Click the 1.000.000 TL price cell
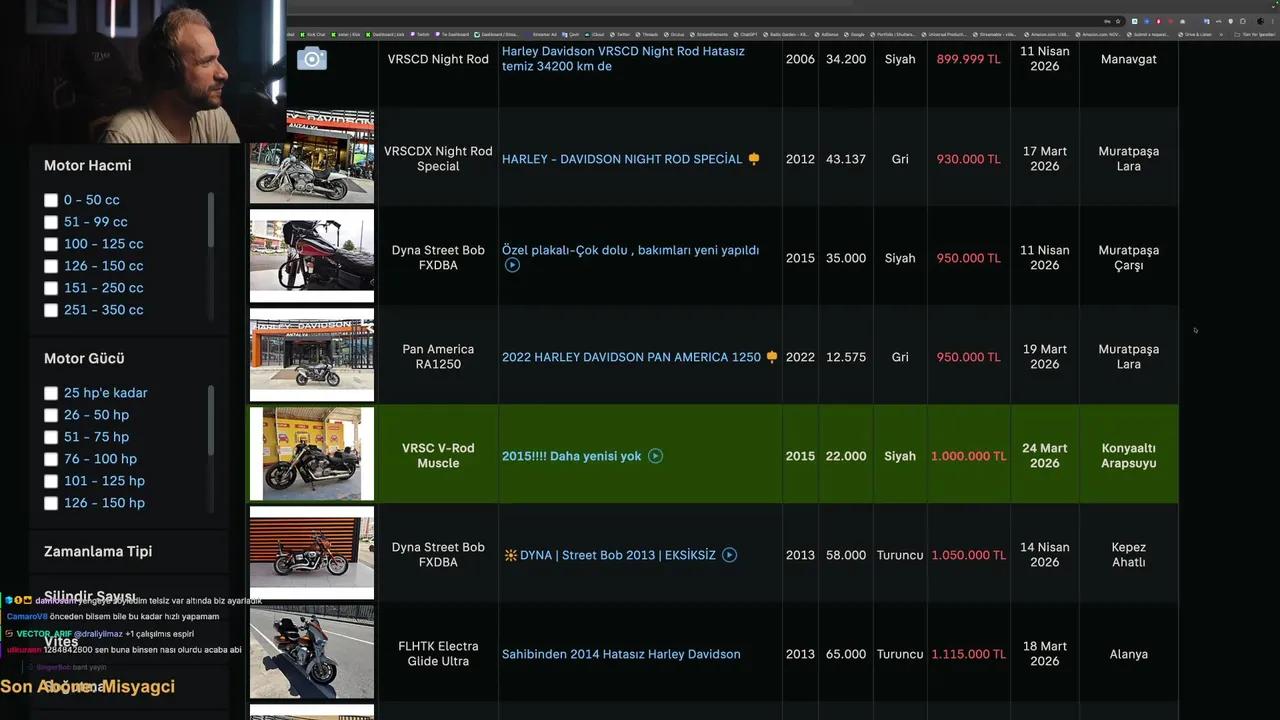This screenshot has width=1280, height=720. (968, 456)
